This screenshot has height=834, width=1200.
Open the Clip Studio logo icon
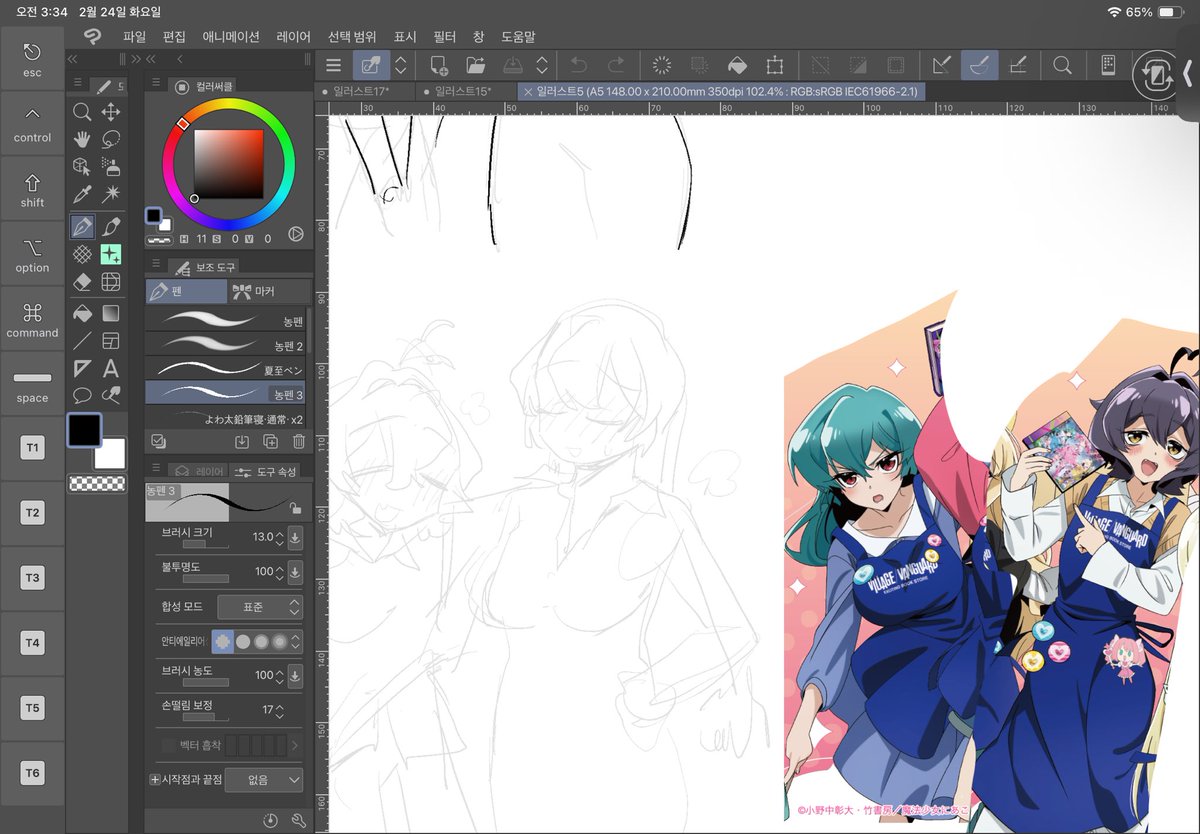(x=92, y=36)
